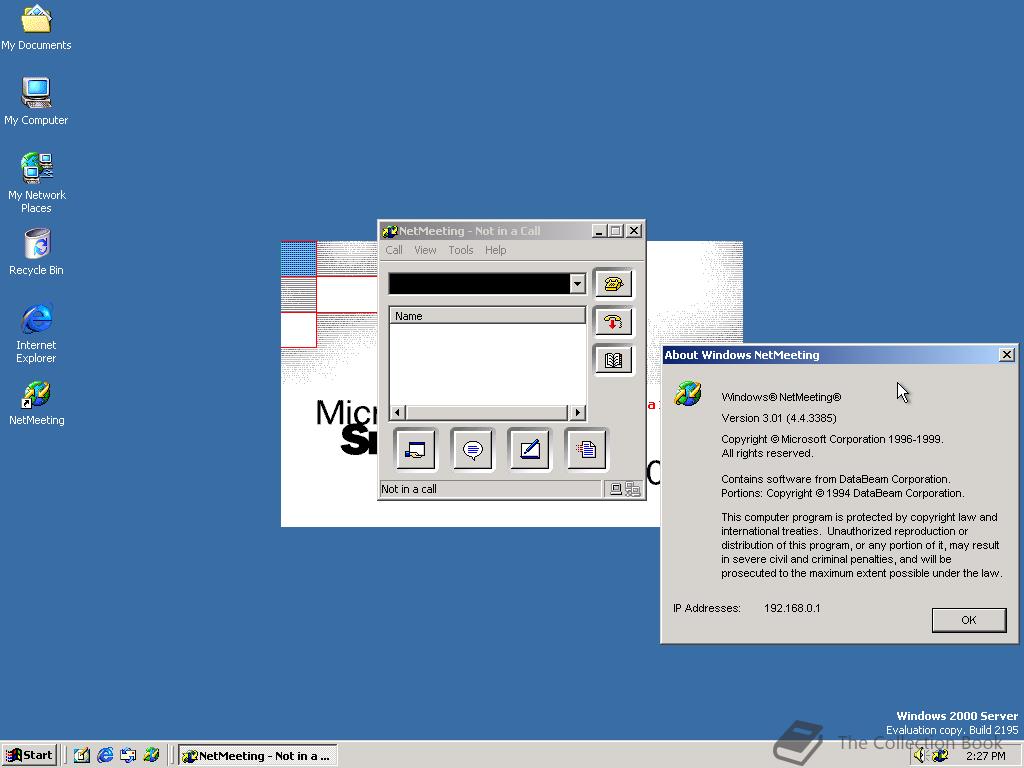
Task: Close the About Windows NetMeeting dialog
Action: click(1006, 355)
